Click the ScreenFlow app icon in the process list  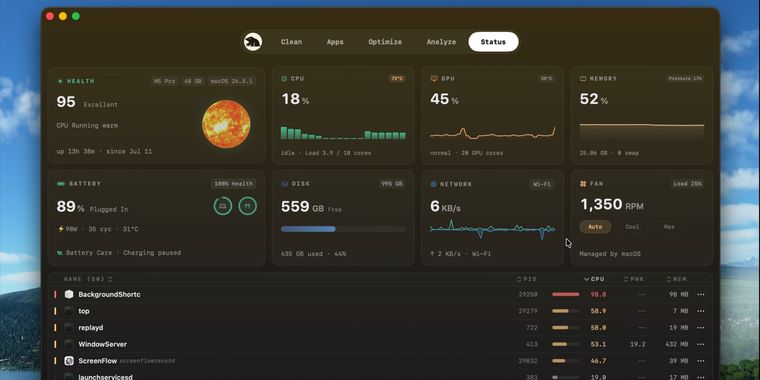[69, 361]
